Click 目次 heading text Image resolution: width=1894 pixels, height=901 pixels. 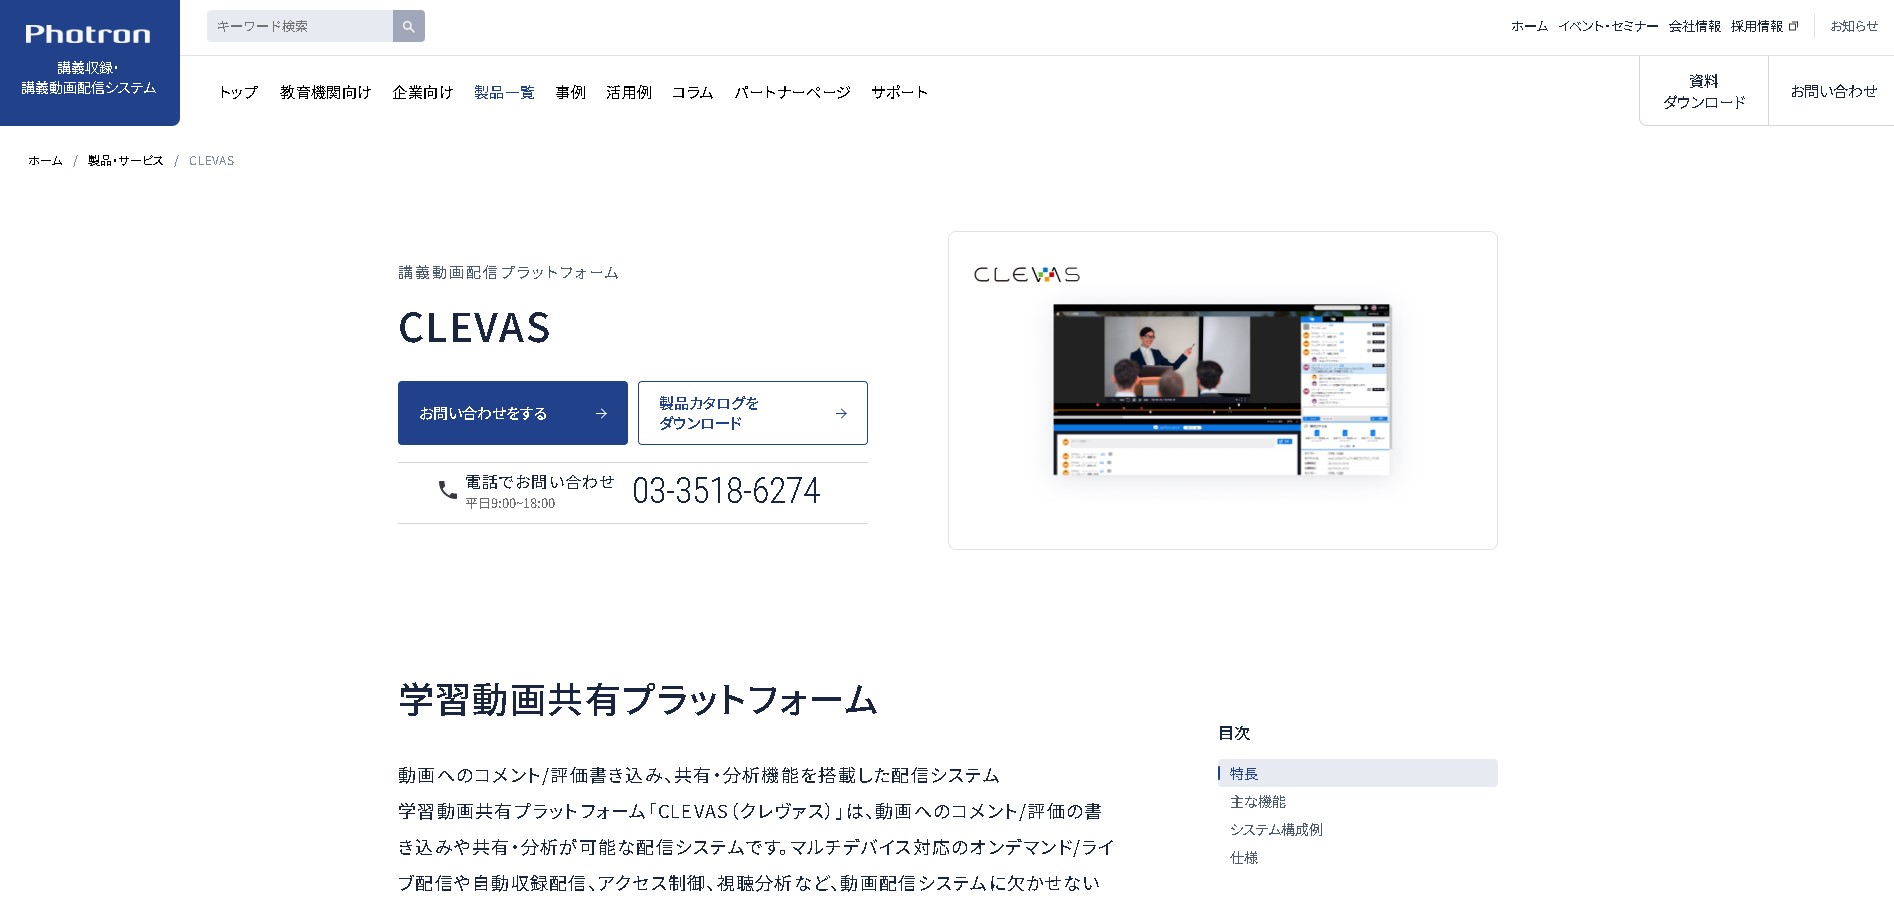tap(1234, 733)
